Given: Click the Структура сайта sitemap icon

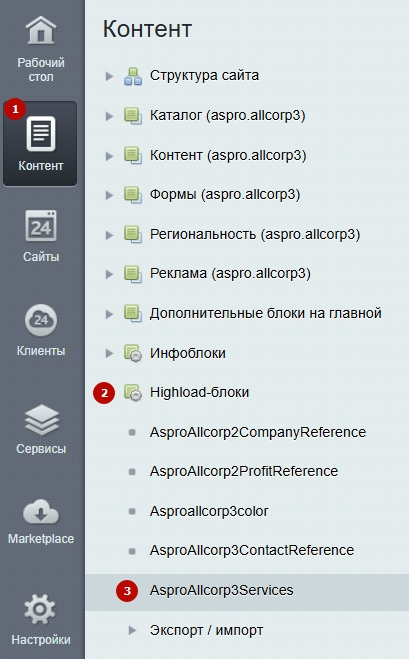Looking at the screenshot, I should tap(133, 76).
